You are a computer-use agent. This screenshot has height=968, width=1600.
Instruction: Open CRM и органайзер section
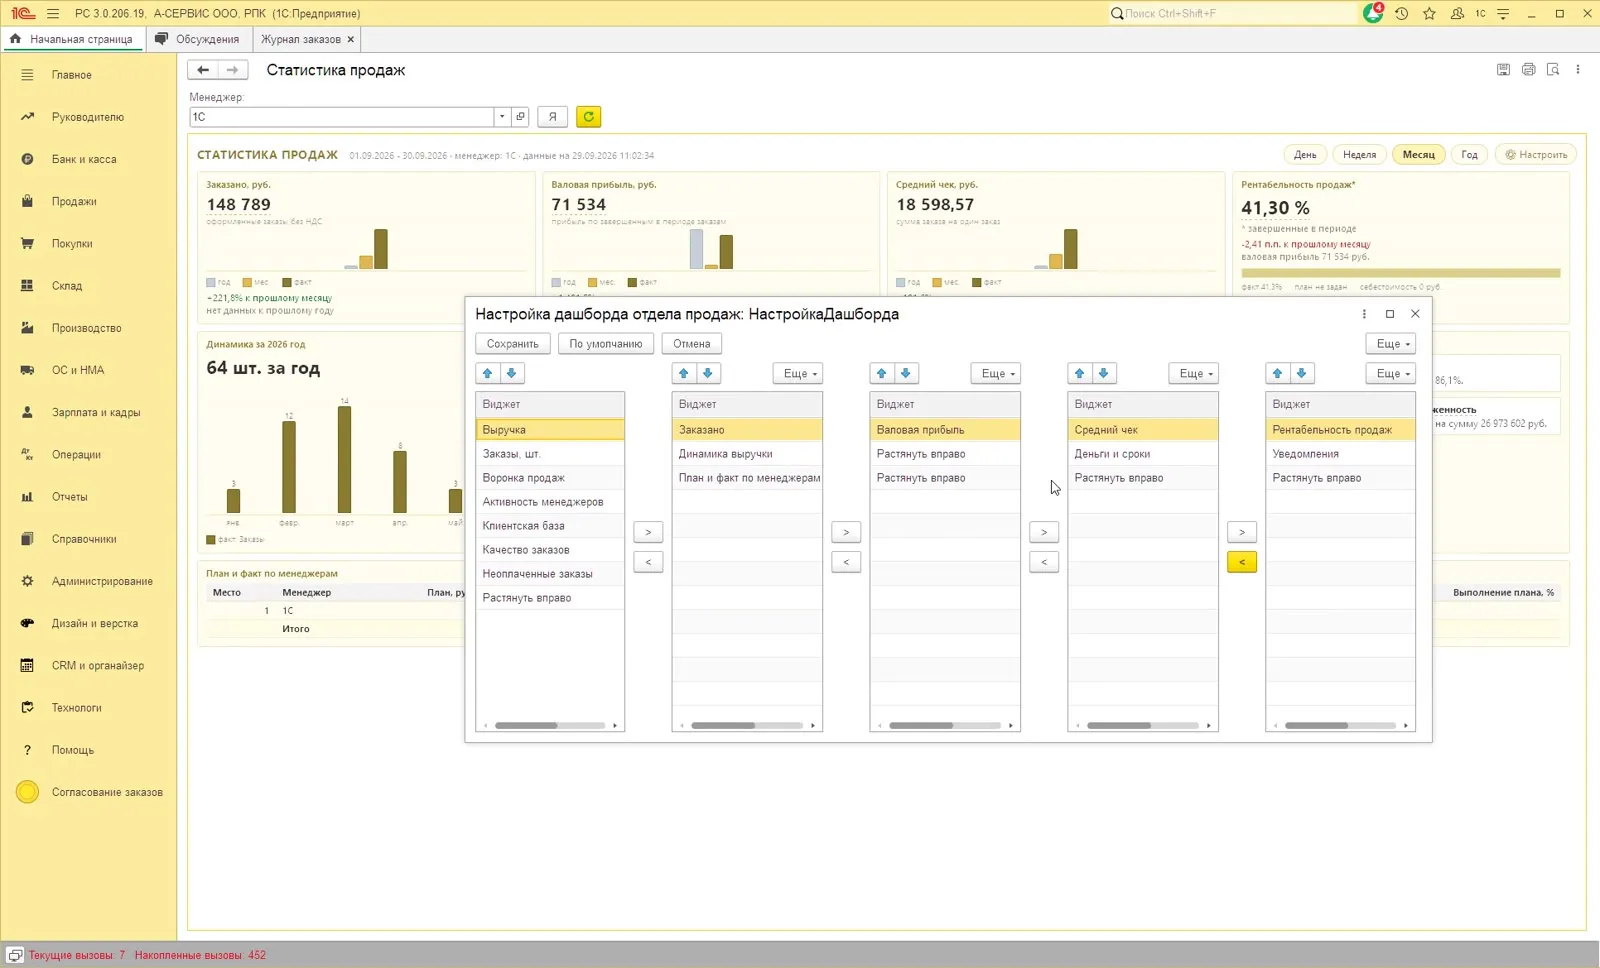(x=98, y=665)
